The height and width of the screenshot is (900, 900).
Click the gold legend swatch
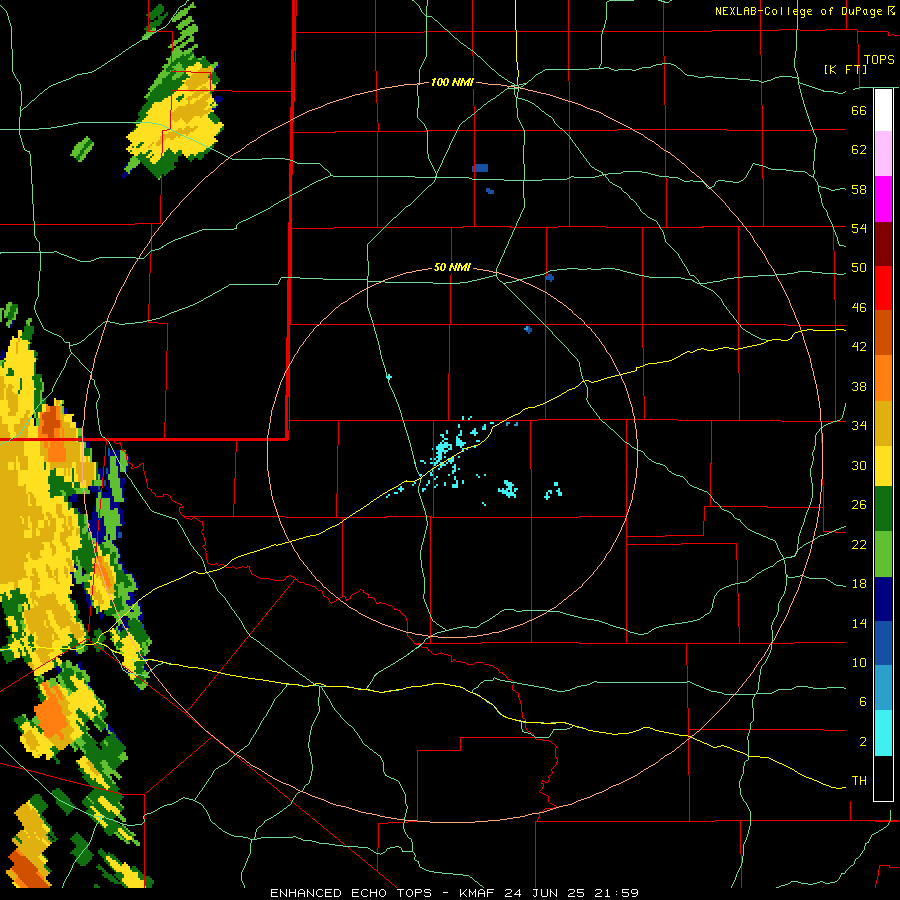pos(883,423)
